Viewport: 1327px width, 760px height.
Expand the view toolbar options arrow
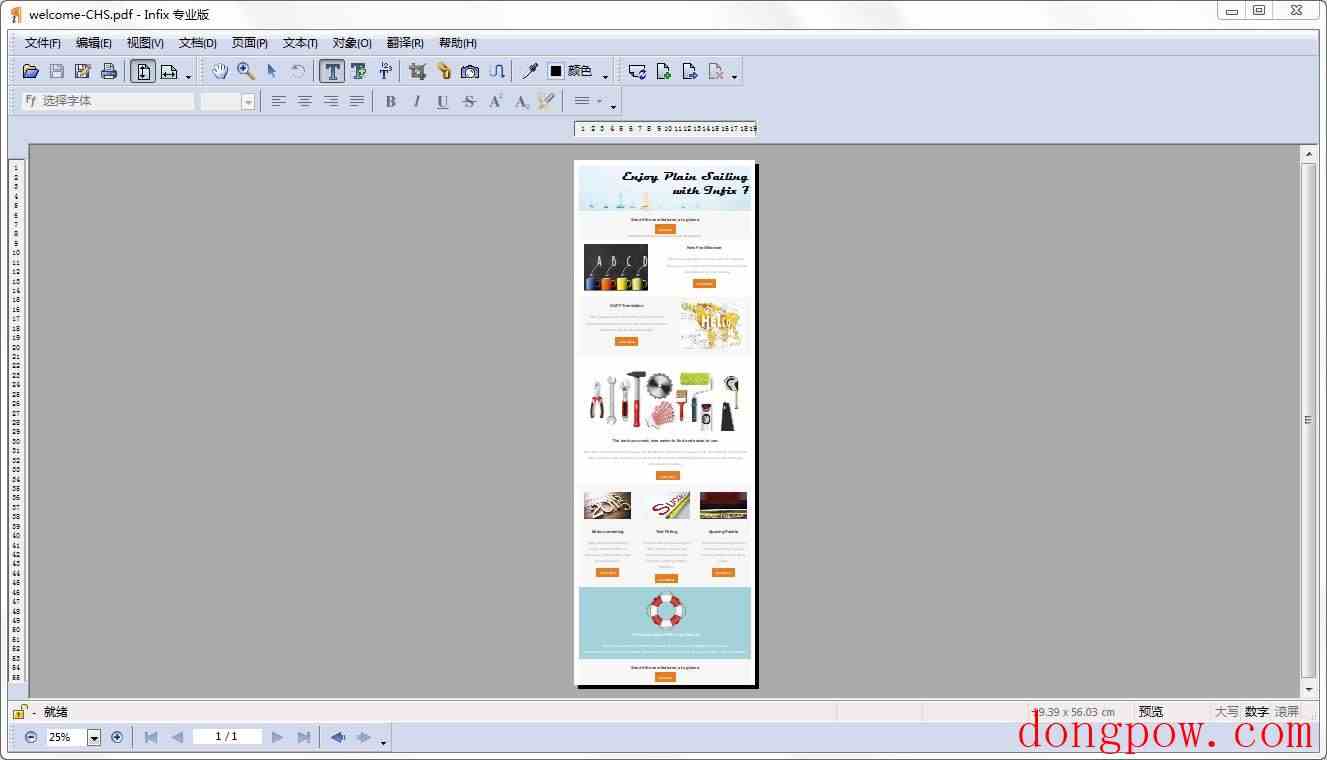[x=188, y=76]
